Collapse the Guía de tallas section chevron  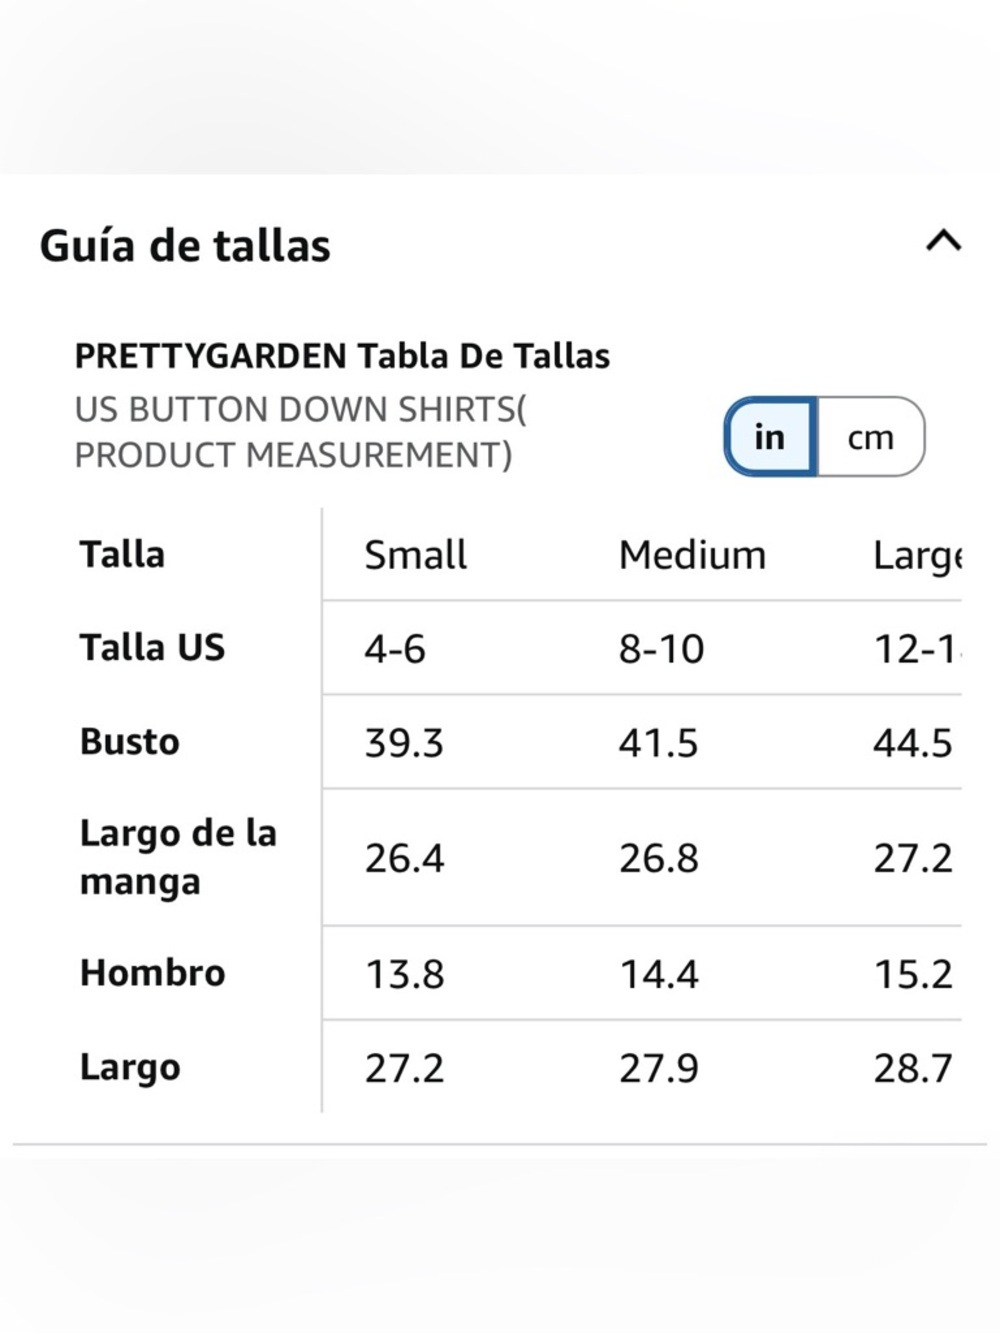943,241
